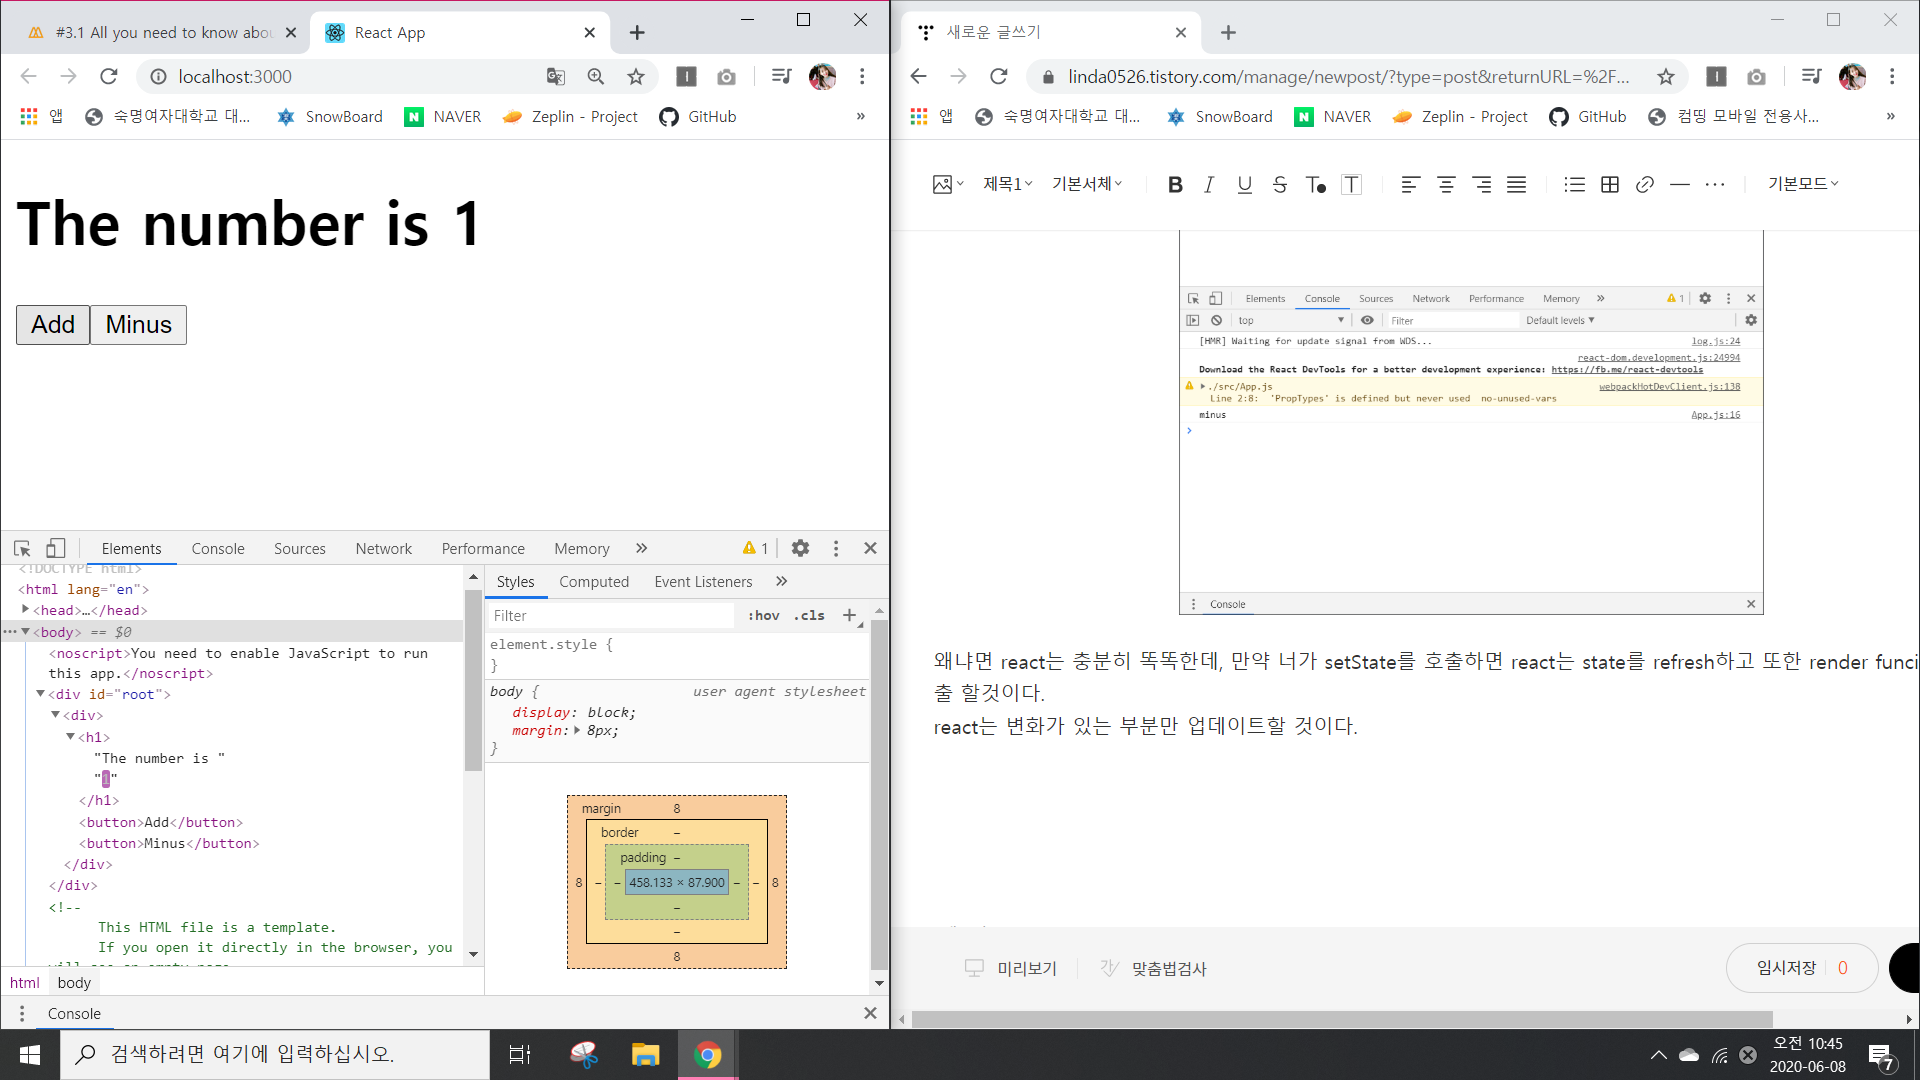Toggle the :hov element state panel
Viewport: 1920px width, 1080px height.
pos(764,616)
